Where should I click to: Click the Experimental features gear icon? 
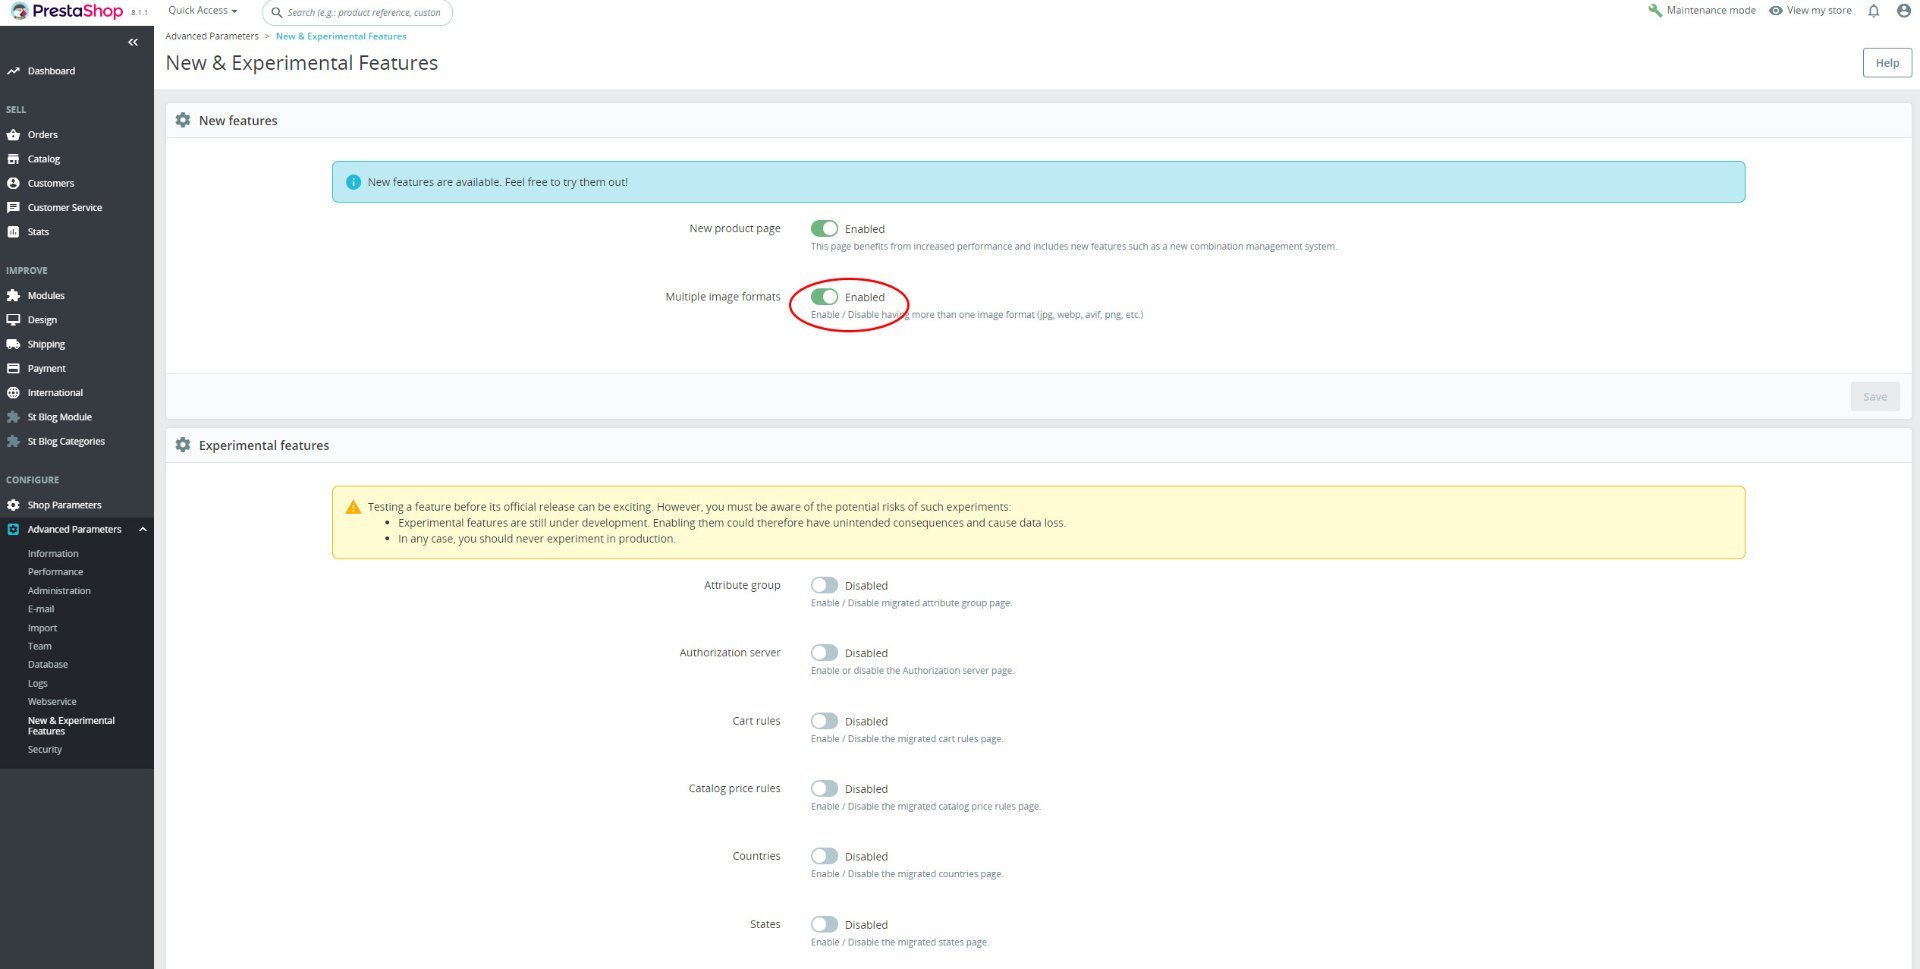[182, 445]
